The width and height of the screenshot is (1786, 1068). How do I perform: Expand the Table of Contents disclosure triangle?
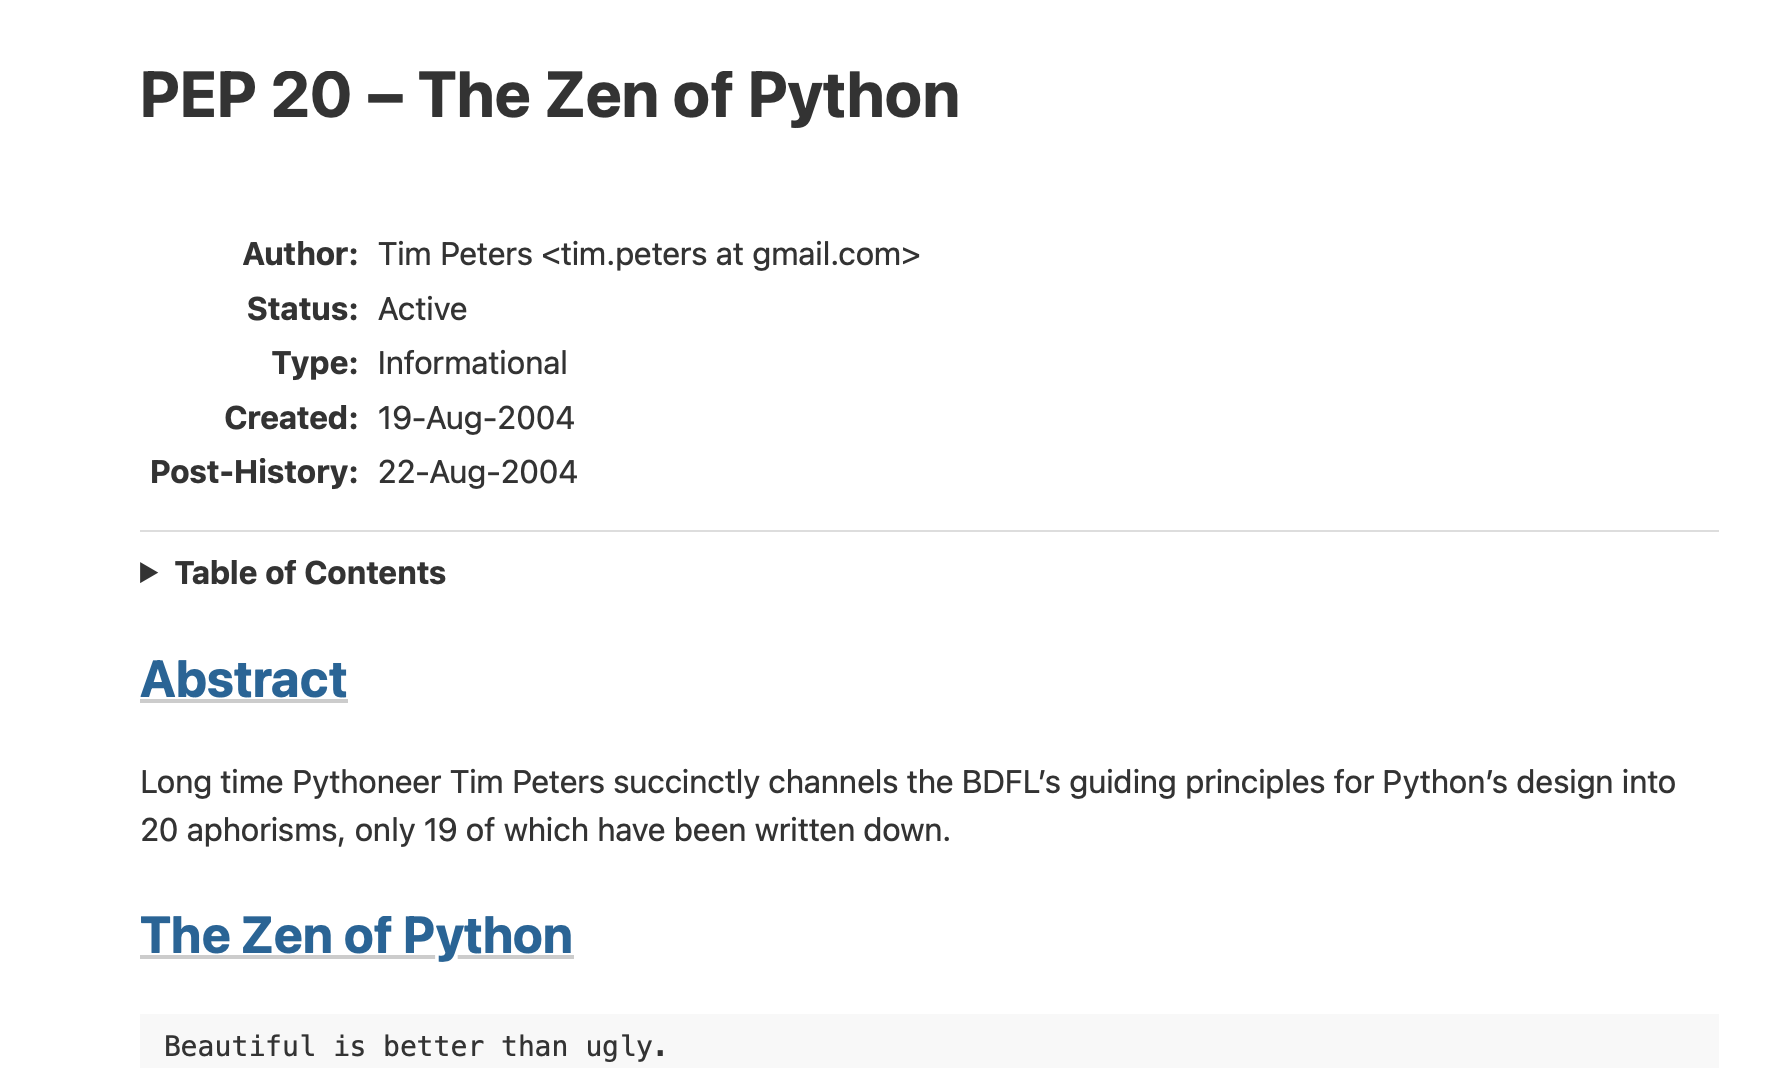click(x=149, y=573)
